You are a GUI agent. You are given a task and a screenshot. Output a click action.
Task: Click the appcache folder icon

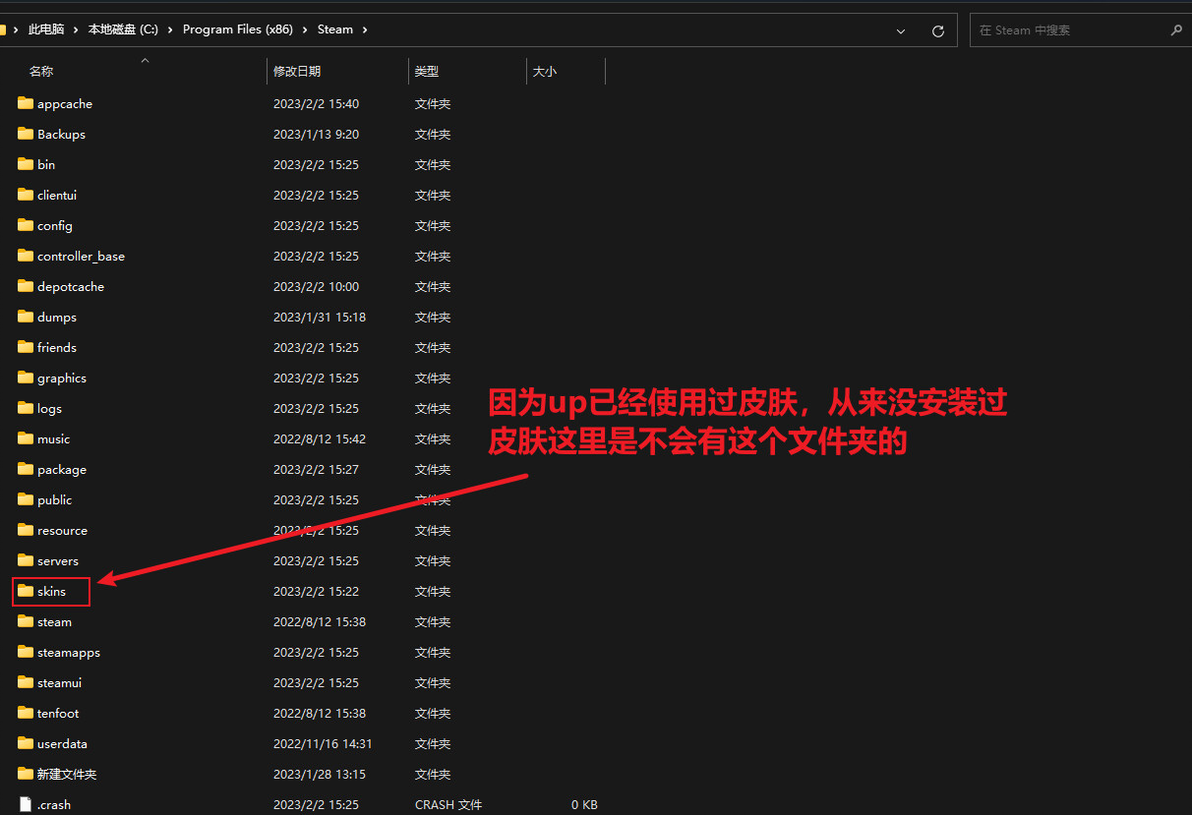[25, 103]
